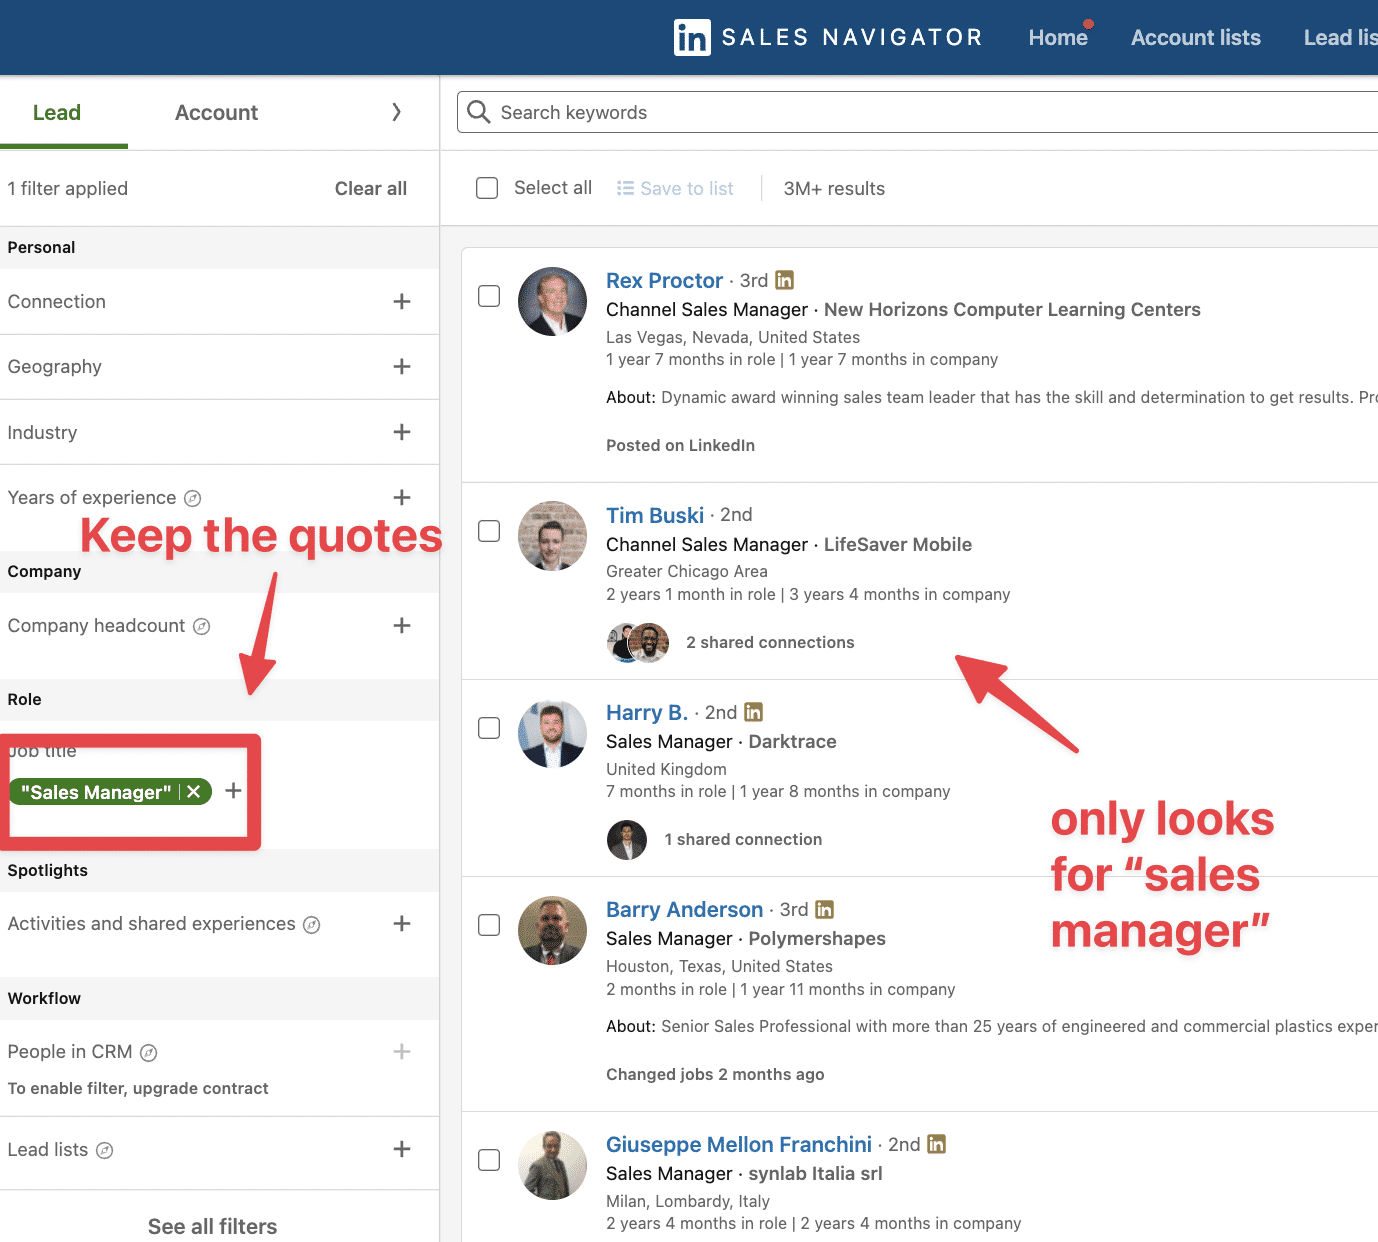Open Barry Anderson's profile photo
Image resolution: width=1378 pixels, height=1242 pixels.
[x=552, y=930]
